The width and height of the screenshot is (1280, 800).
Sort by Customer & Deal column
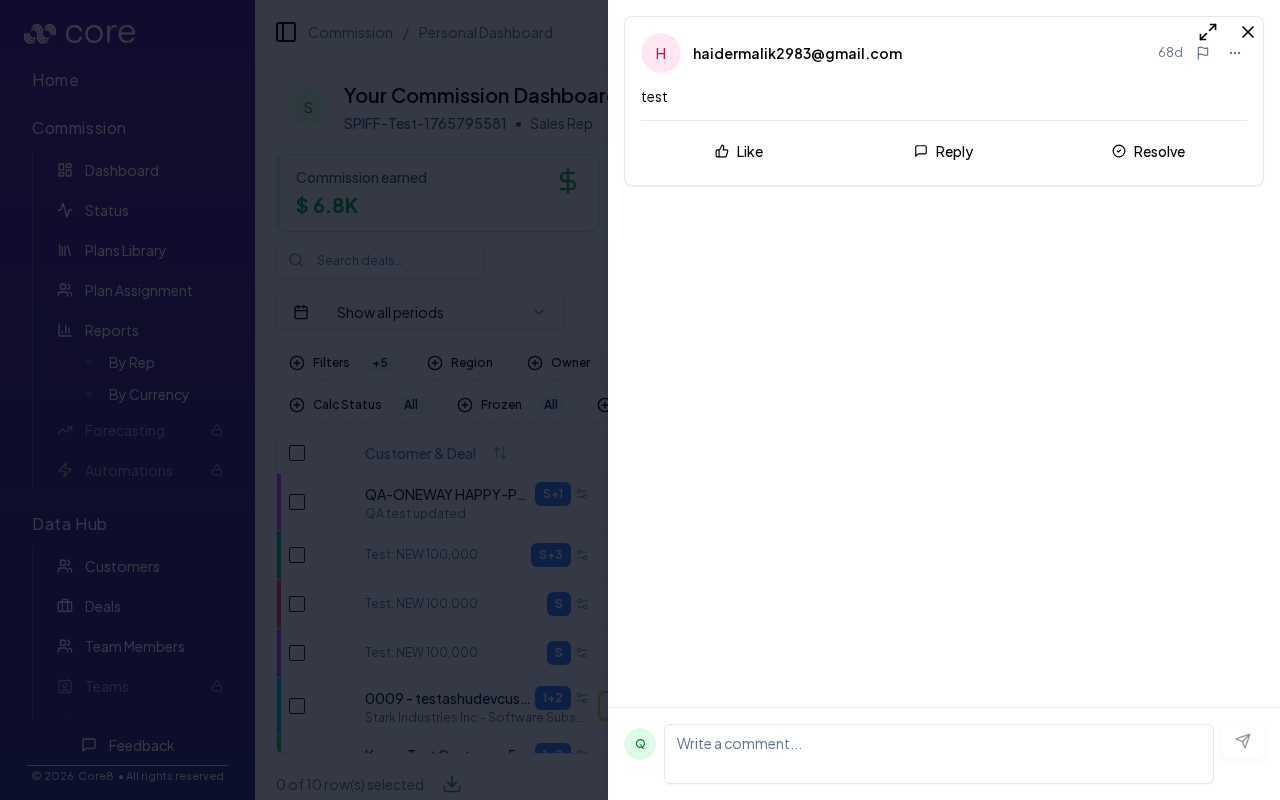pyautogui.click(x=500, y=453)
